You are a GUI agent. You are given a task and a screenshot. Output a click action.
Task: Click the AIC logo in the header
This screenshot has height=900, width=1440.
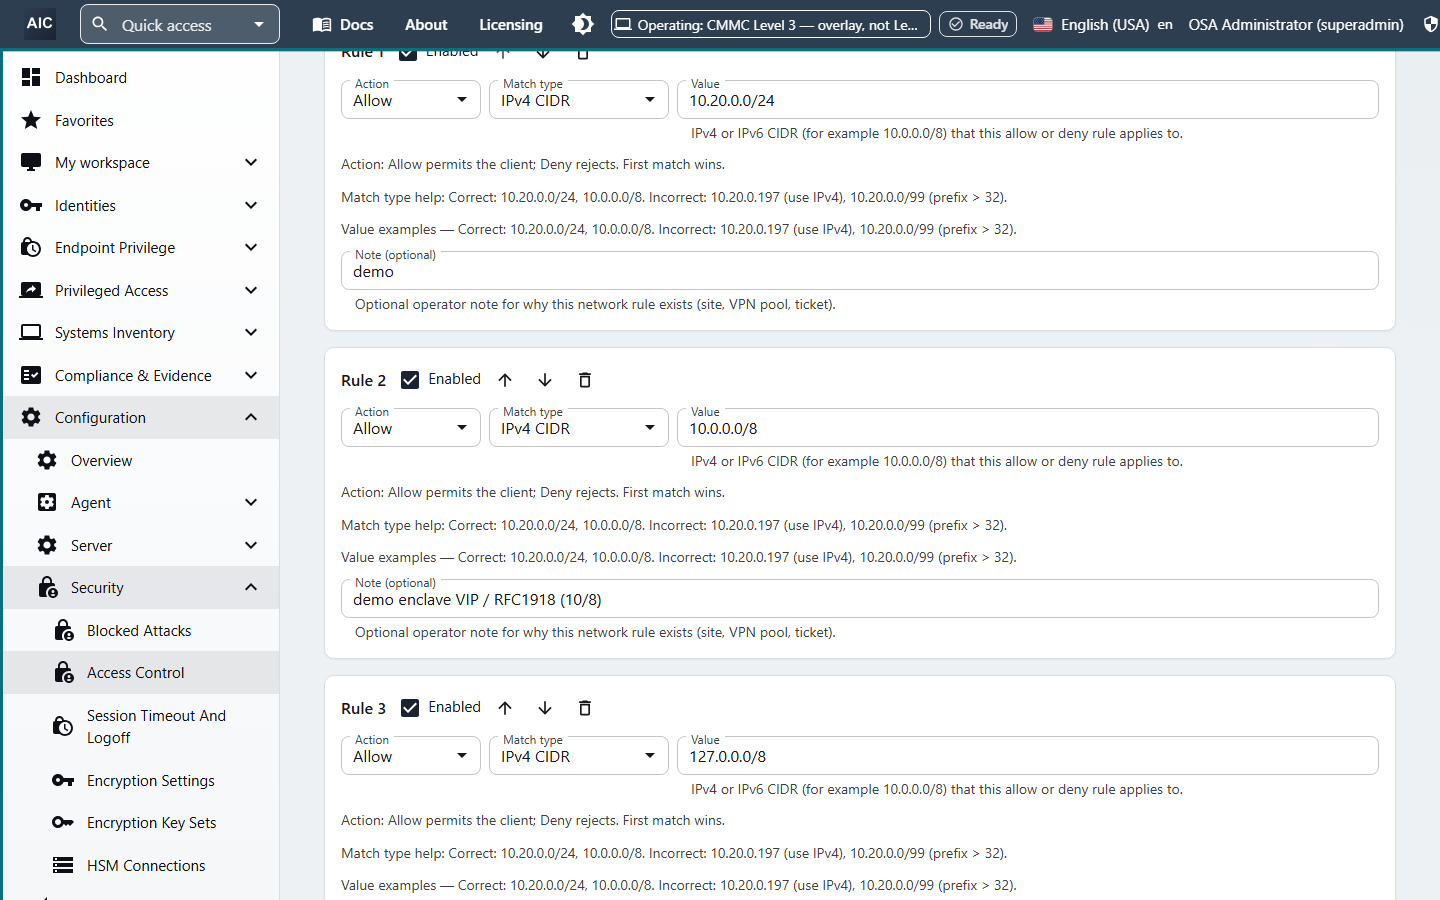click(40, 23)
